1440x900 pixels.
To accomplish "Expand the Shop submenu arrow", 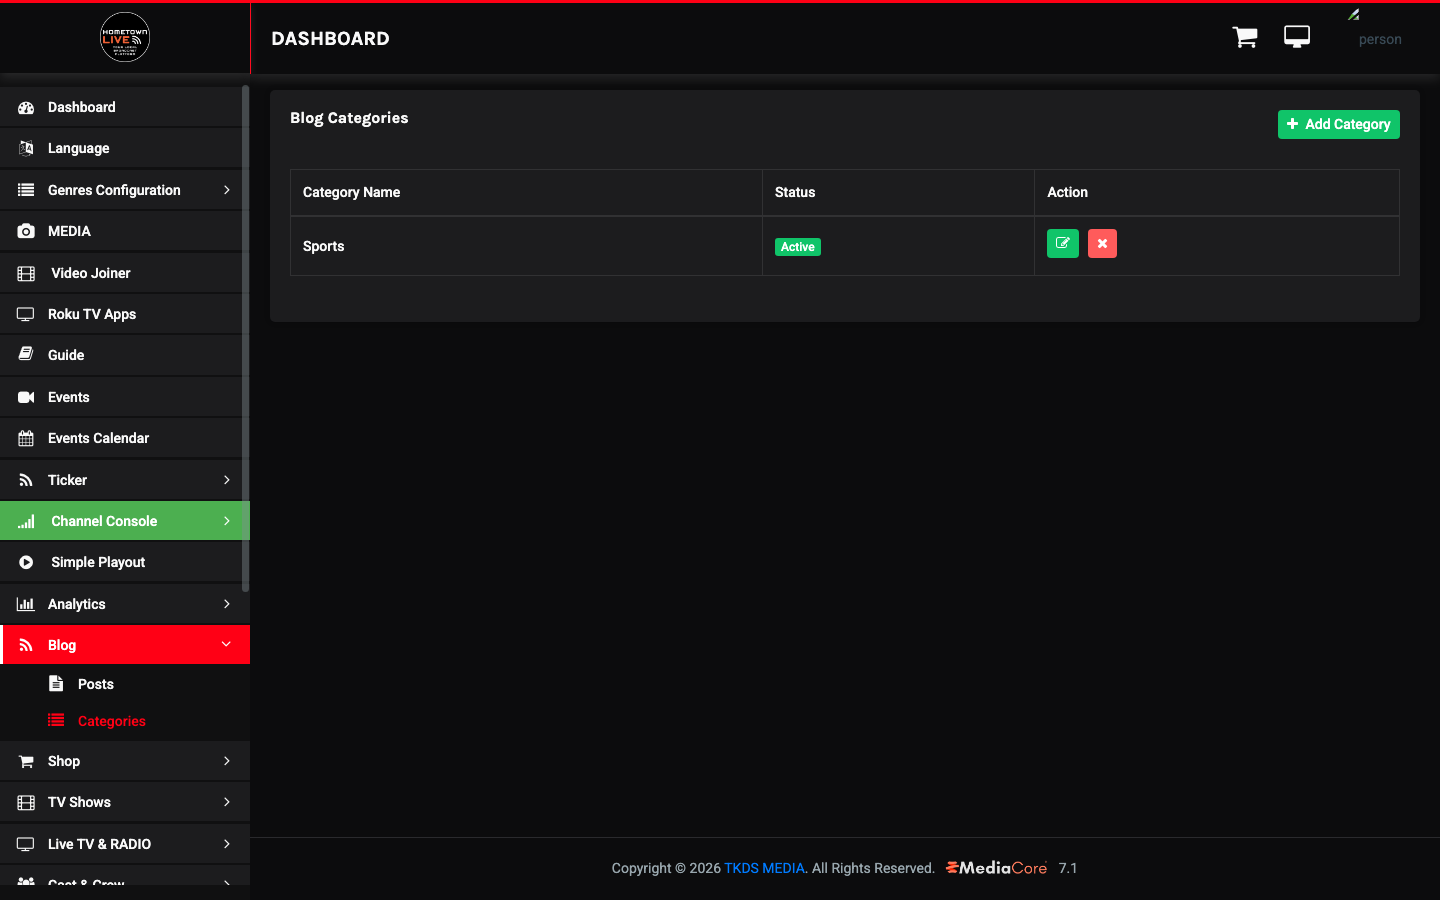I will 227,761.
